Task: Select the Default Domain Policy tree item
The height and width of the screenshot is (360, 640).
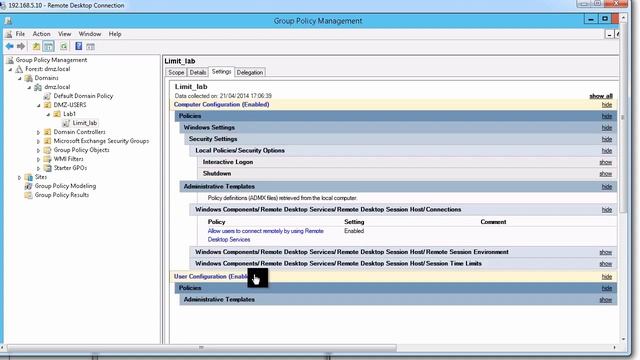Action: pos(83,96)
